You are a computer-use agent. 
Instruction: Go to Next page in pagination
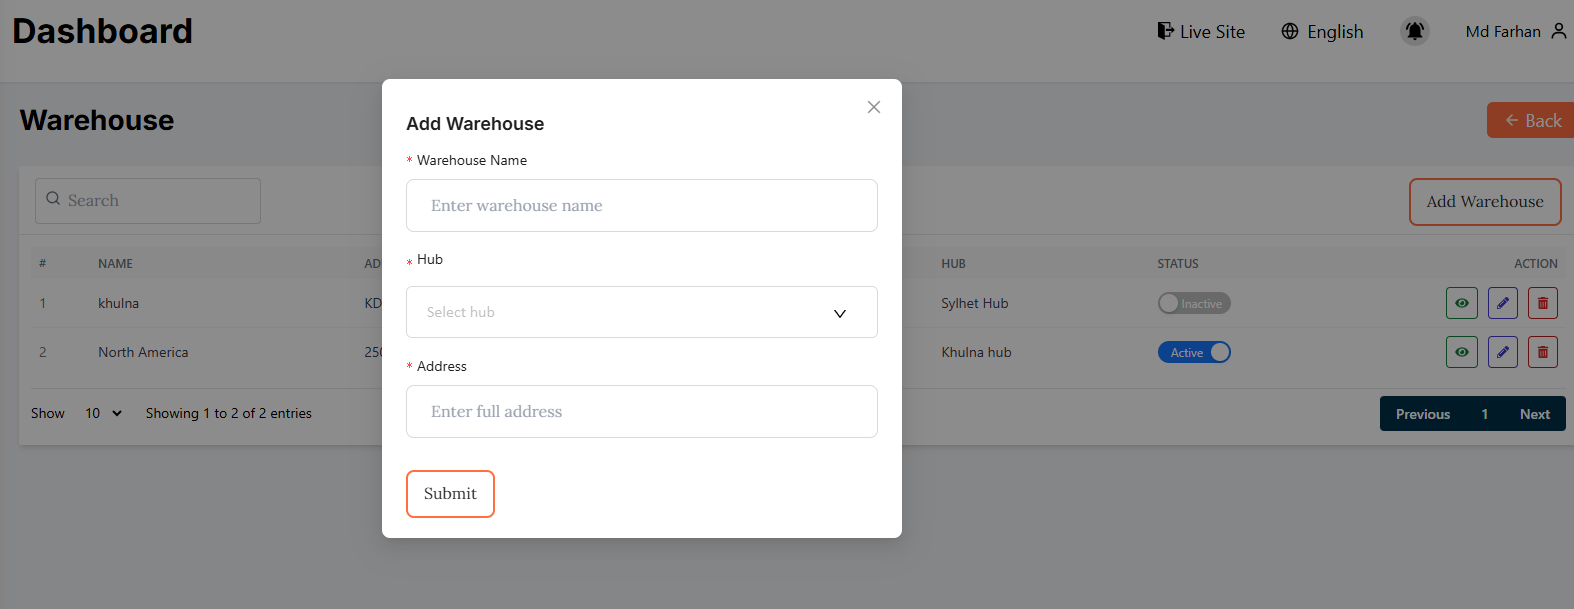pyautogui.click(x=1534, y=414)
